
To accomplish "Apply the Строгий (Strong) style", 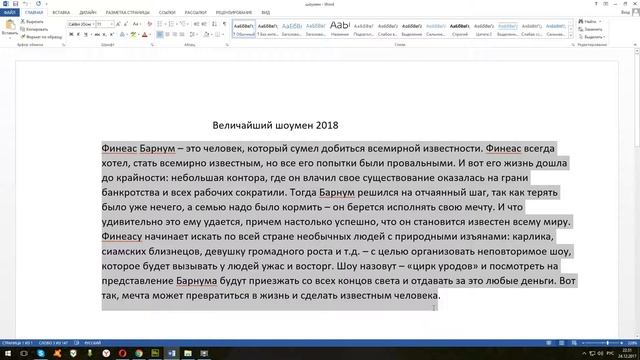I will [460, 29].
